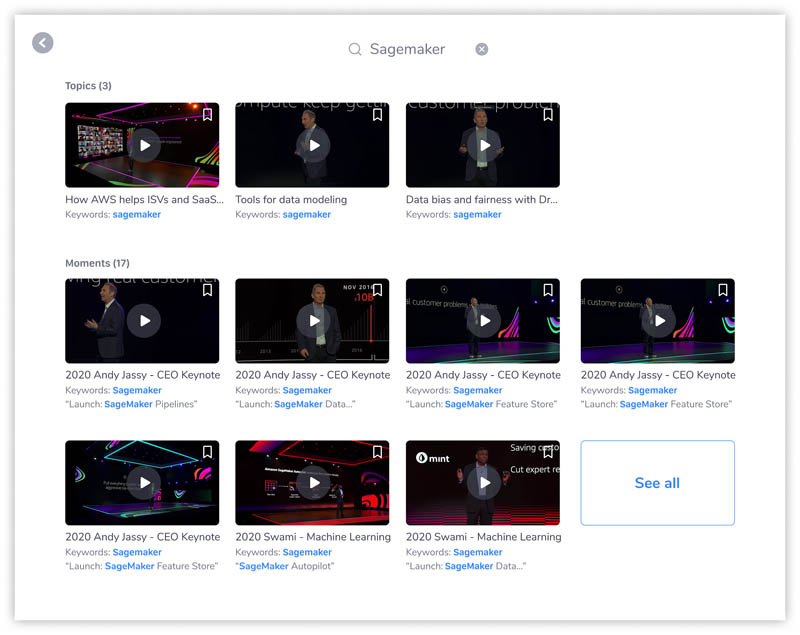This screenshot has width=800, height=635.
Task: Click the 'Moments (17)' section heading
Action: click(x=97, y=263)
